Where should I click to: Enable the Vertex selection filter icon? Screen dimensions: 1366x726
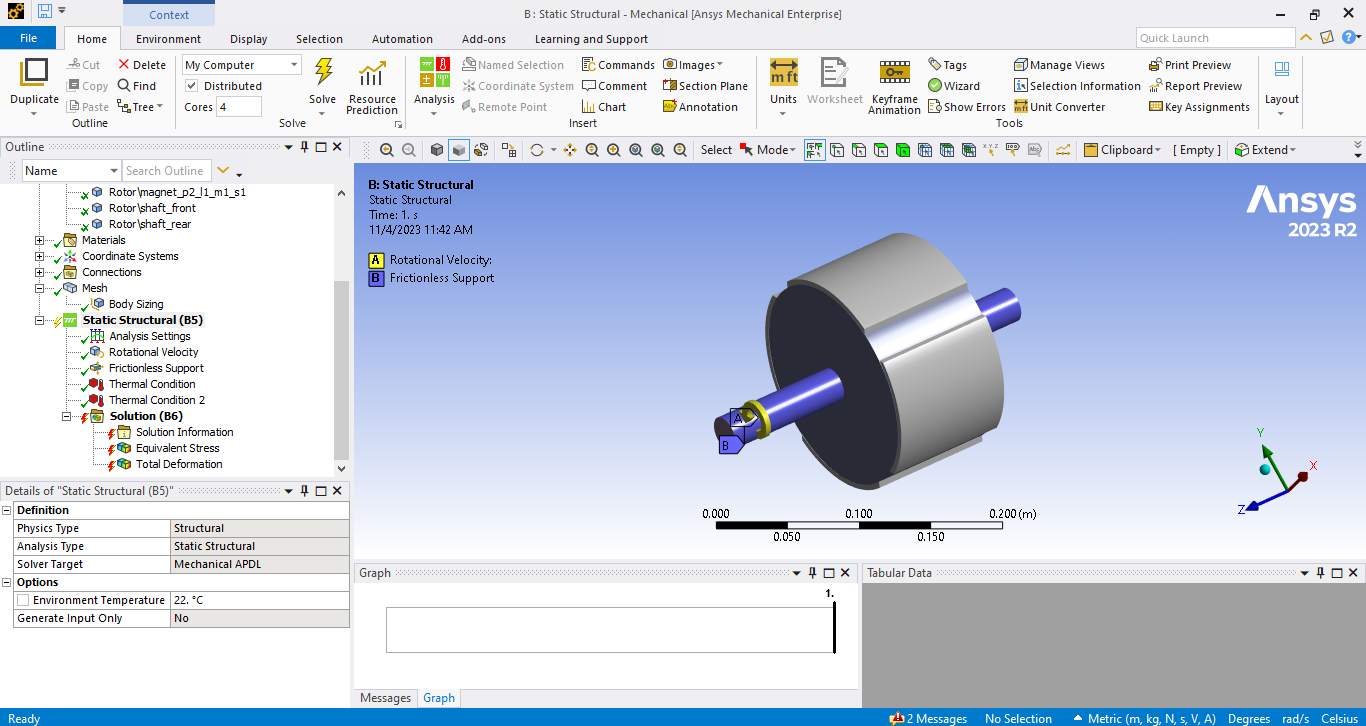836,150
